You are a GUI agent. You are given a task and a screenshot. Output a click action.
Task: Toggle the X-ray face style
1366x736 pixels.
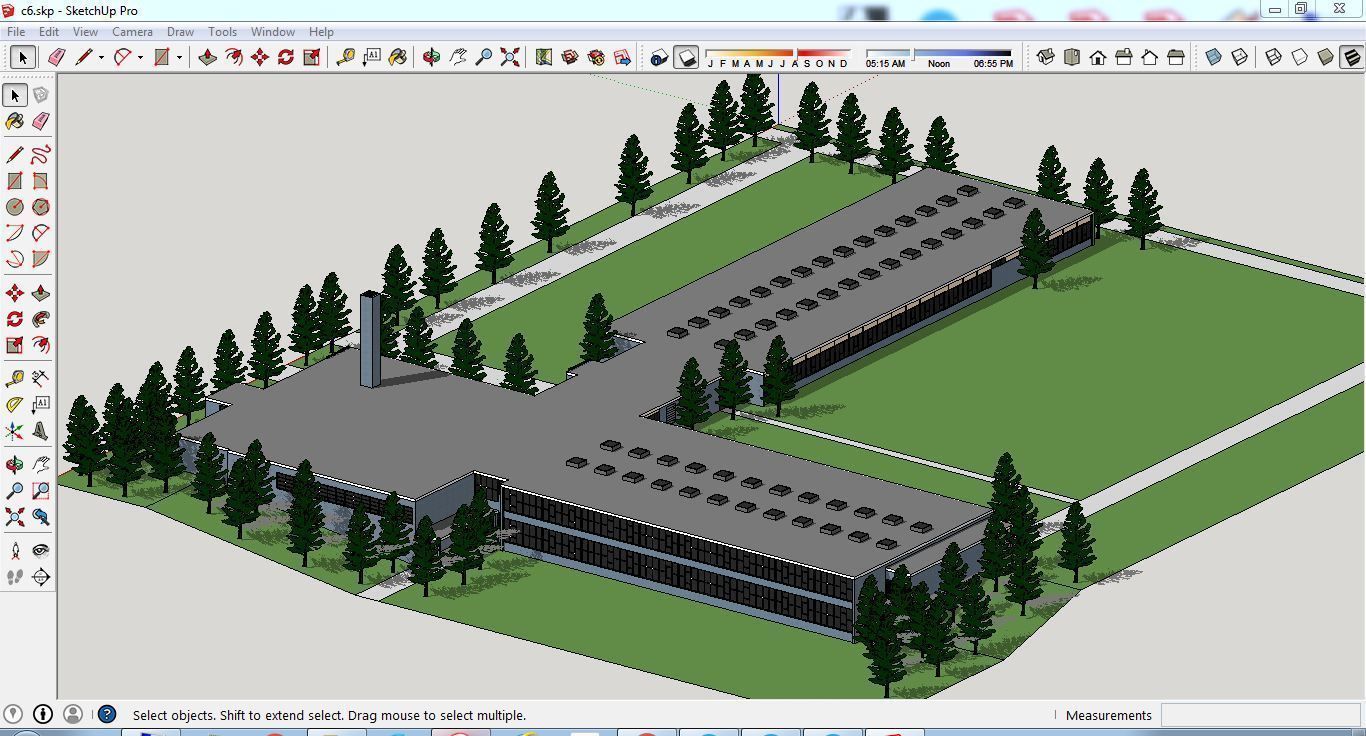(x=1213, y=57)
